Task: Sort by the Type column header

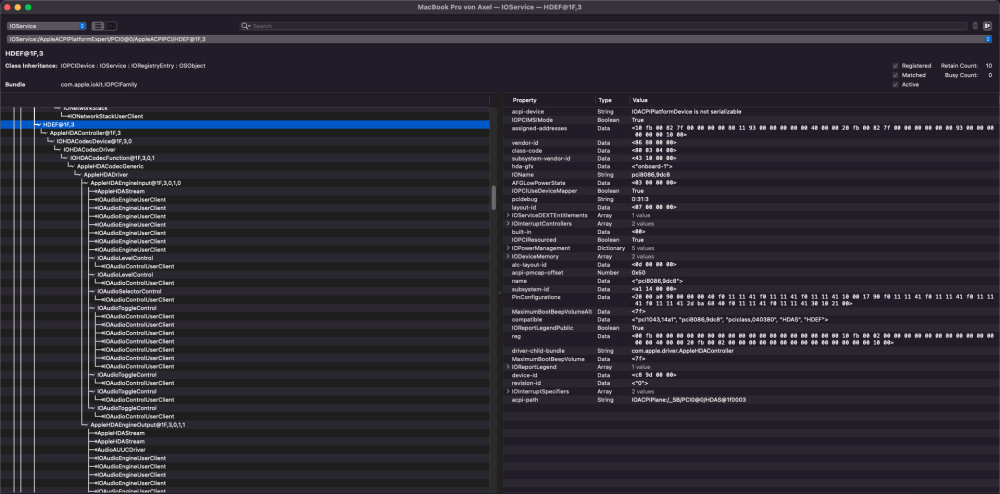Action: coord(612,100)
